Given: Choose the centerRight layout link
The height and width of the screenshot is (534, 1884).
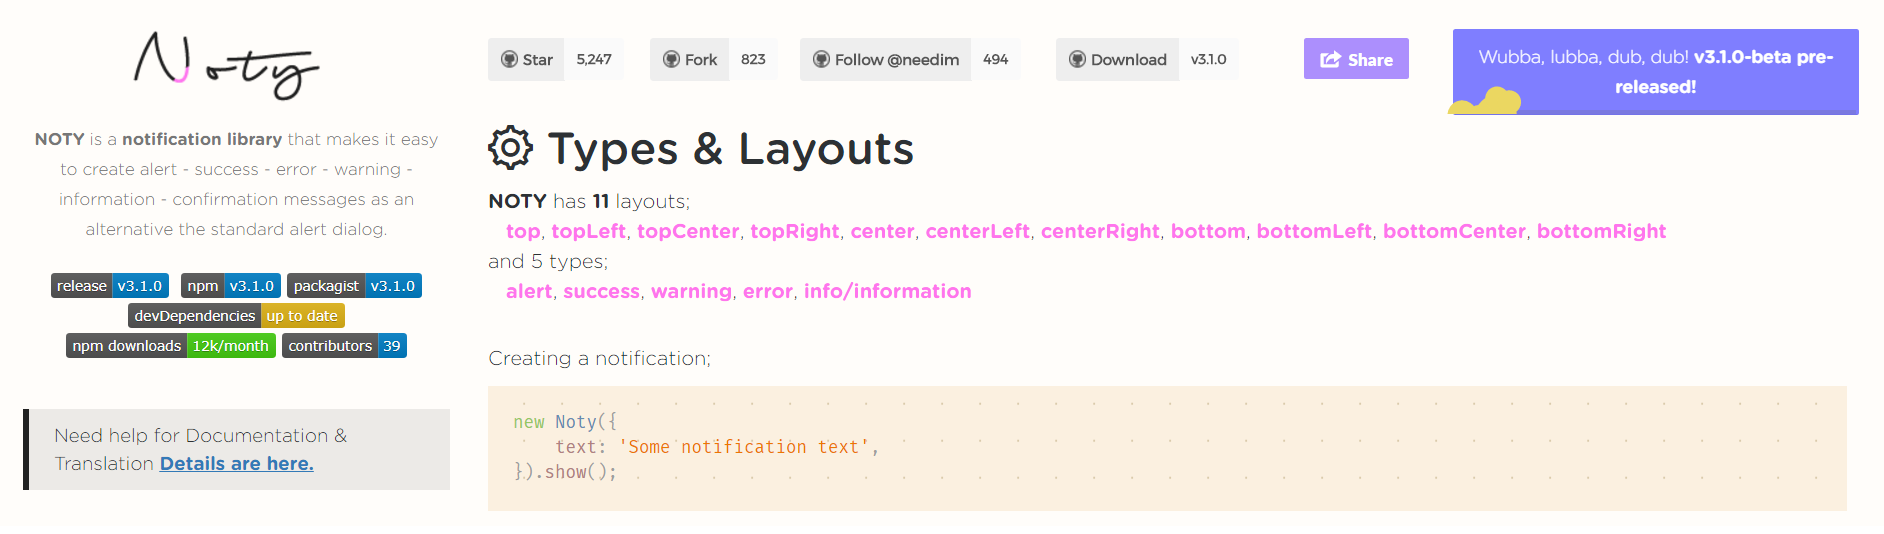Looking at the screenshot, I should pyautogui.click(x=1100, y=231).
